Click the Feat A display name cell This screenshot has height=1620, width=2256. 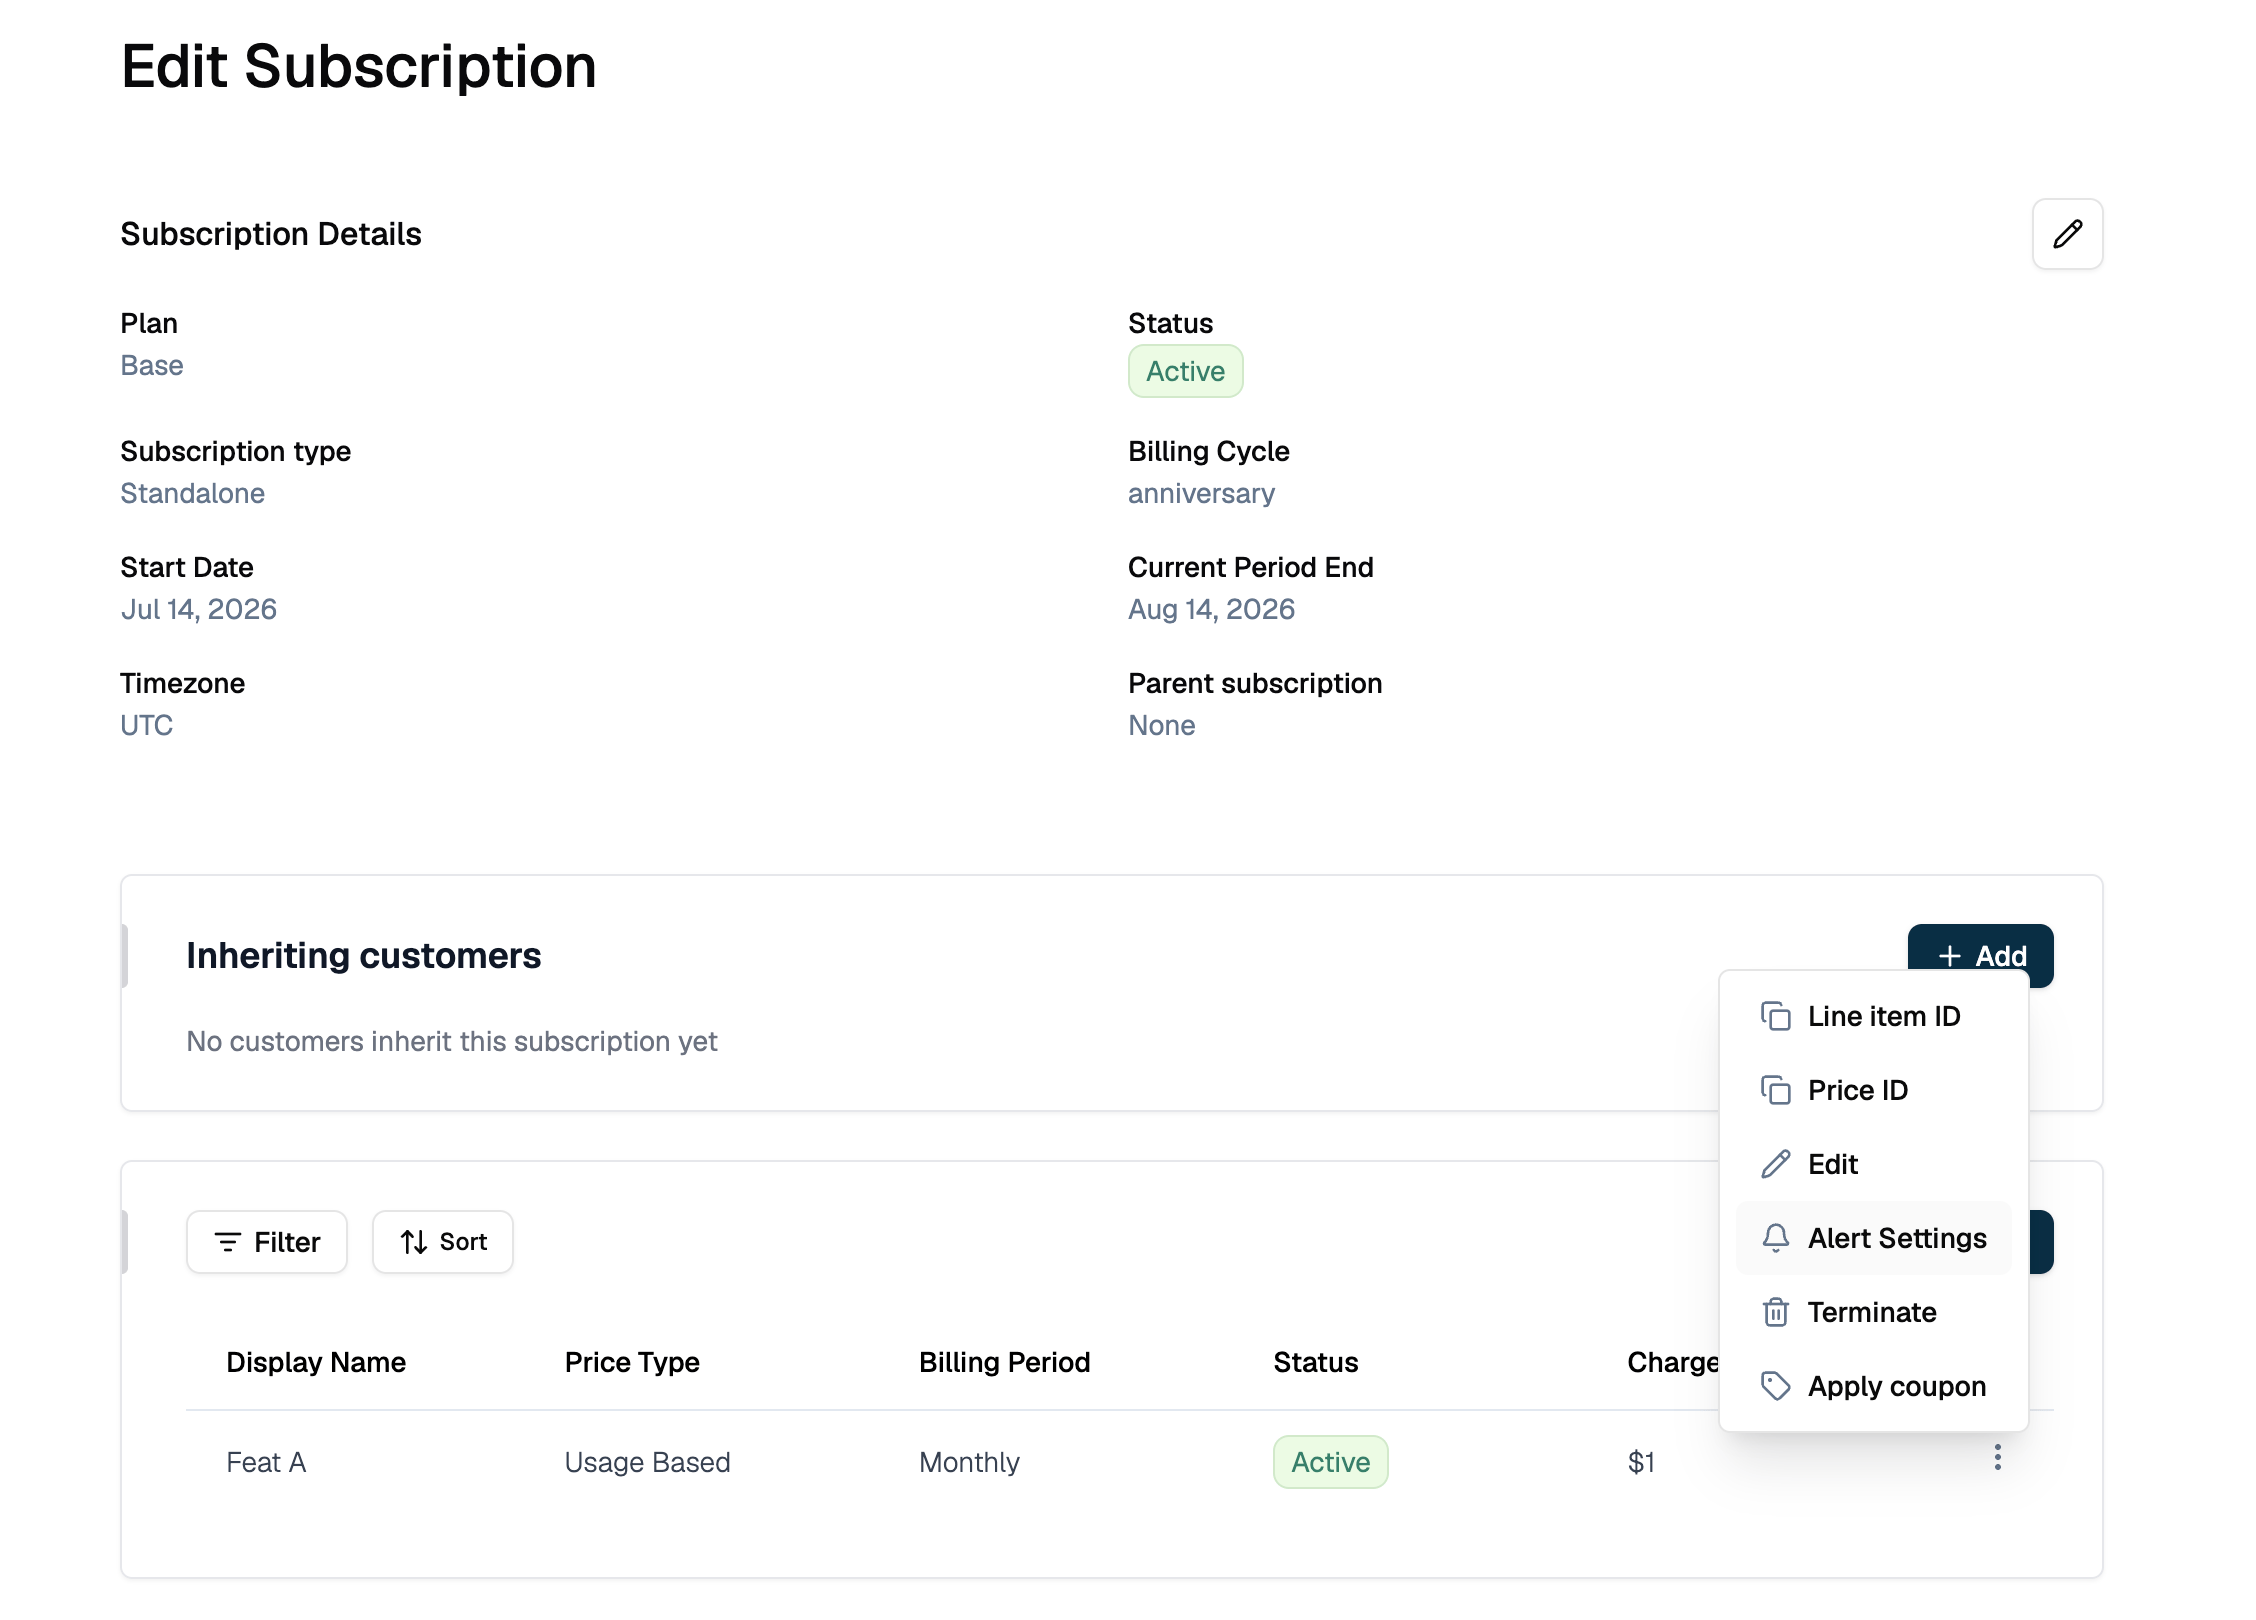coord(266,1462)
